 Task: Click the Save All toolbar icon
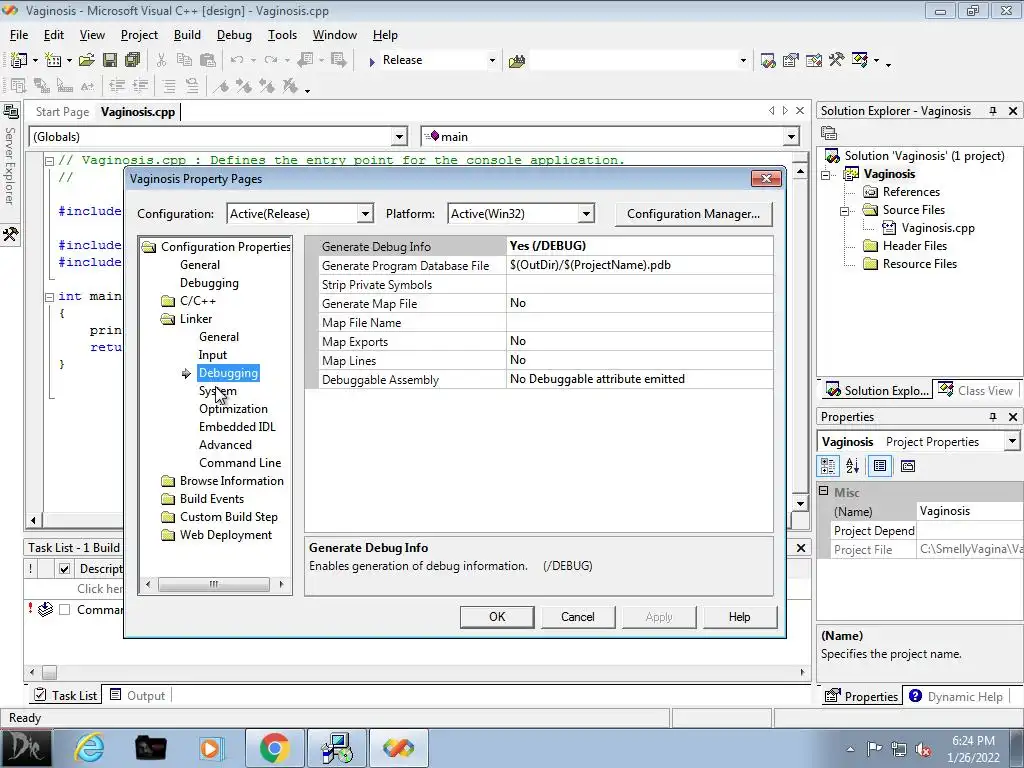point(133,60)
